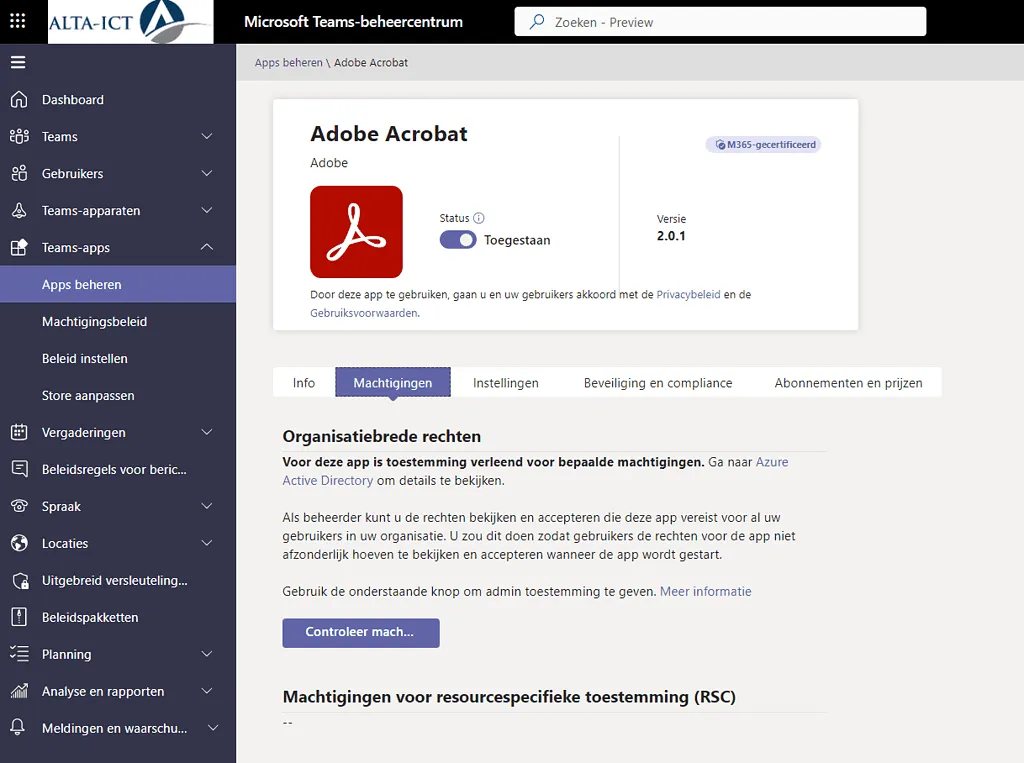Image resolution: width=1024 pixels, height=763 pixels.
Task: Select the Beleidspakketten icon
Action: click(x=20, y=617)
